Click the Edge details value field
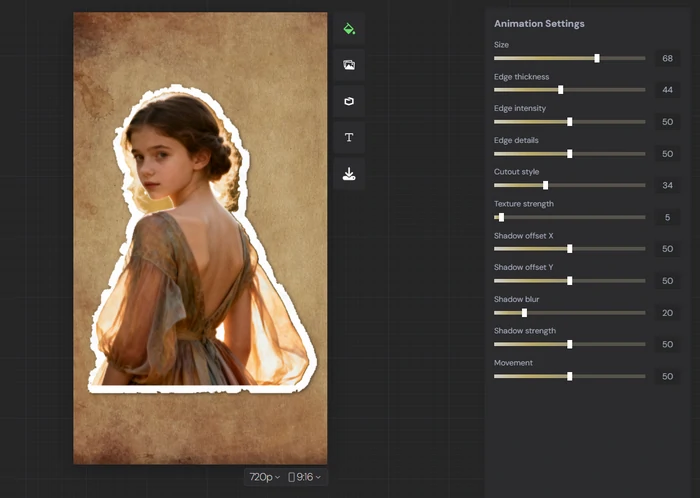This screenshot has width=700, height=498. pyautogui.click(x=667, y=154)
